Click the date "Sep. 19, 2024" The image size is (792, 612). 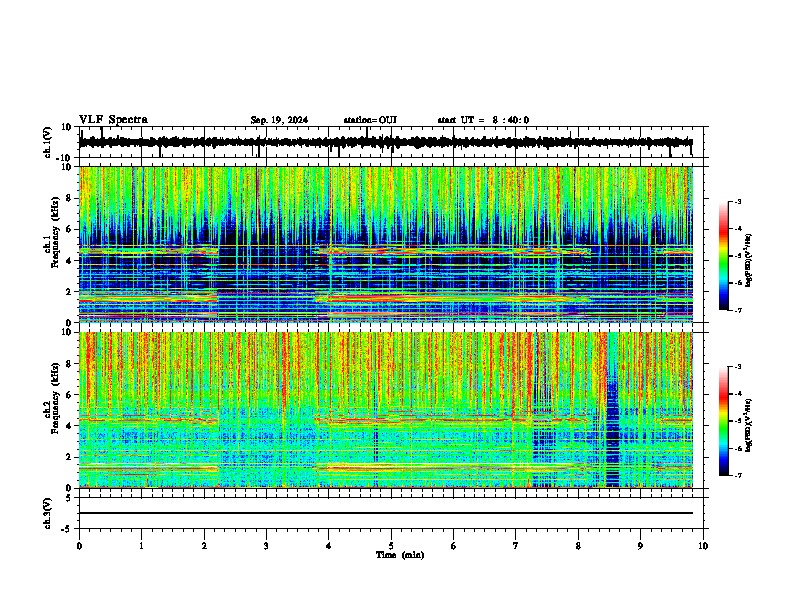tap(279, 120)
